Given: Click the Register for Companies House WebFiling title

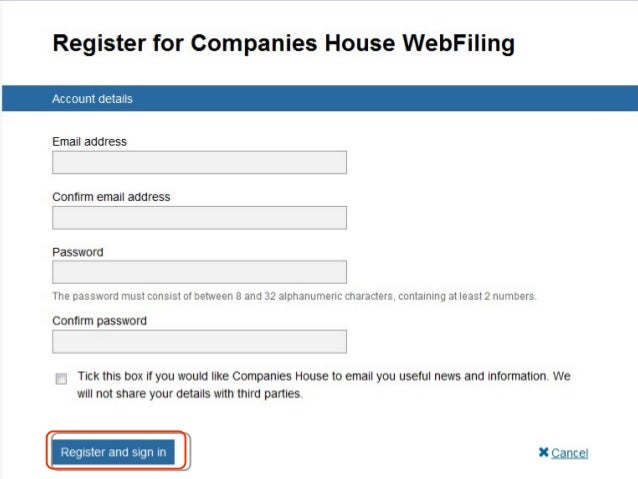Looking at the screenshot, I should pyautogui.click(x=284, y=44).
